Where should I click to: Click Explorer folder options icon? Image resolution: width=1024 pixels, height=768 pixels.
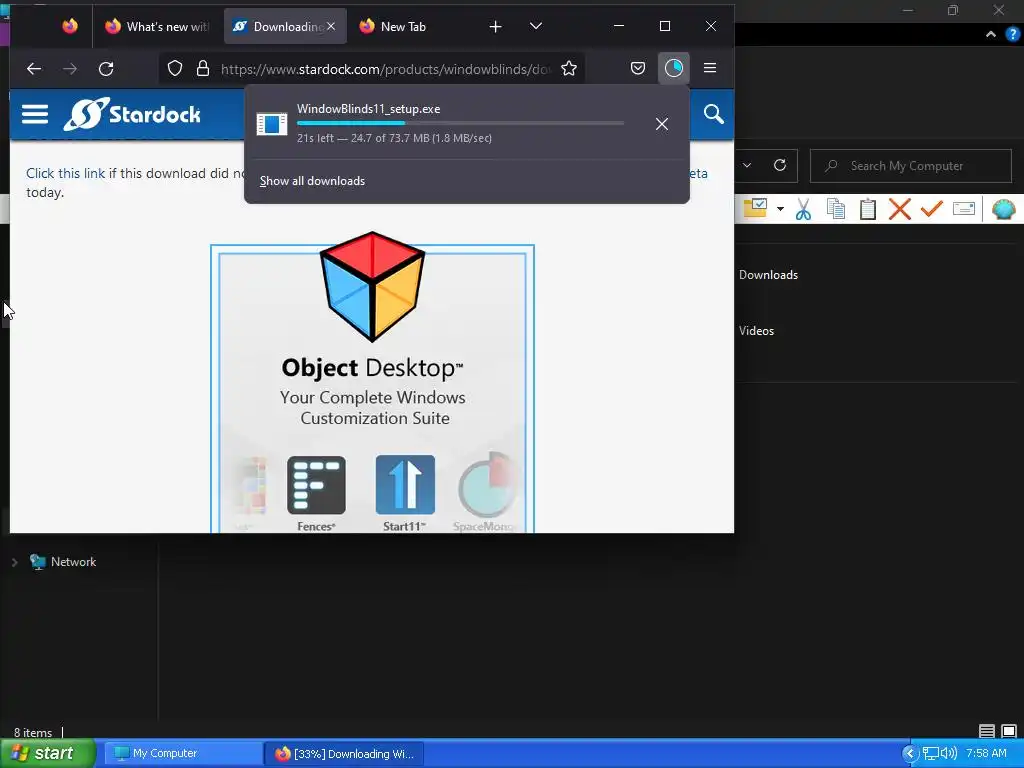pyautogui.click(x=756, y=209)
